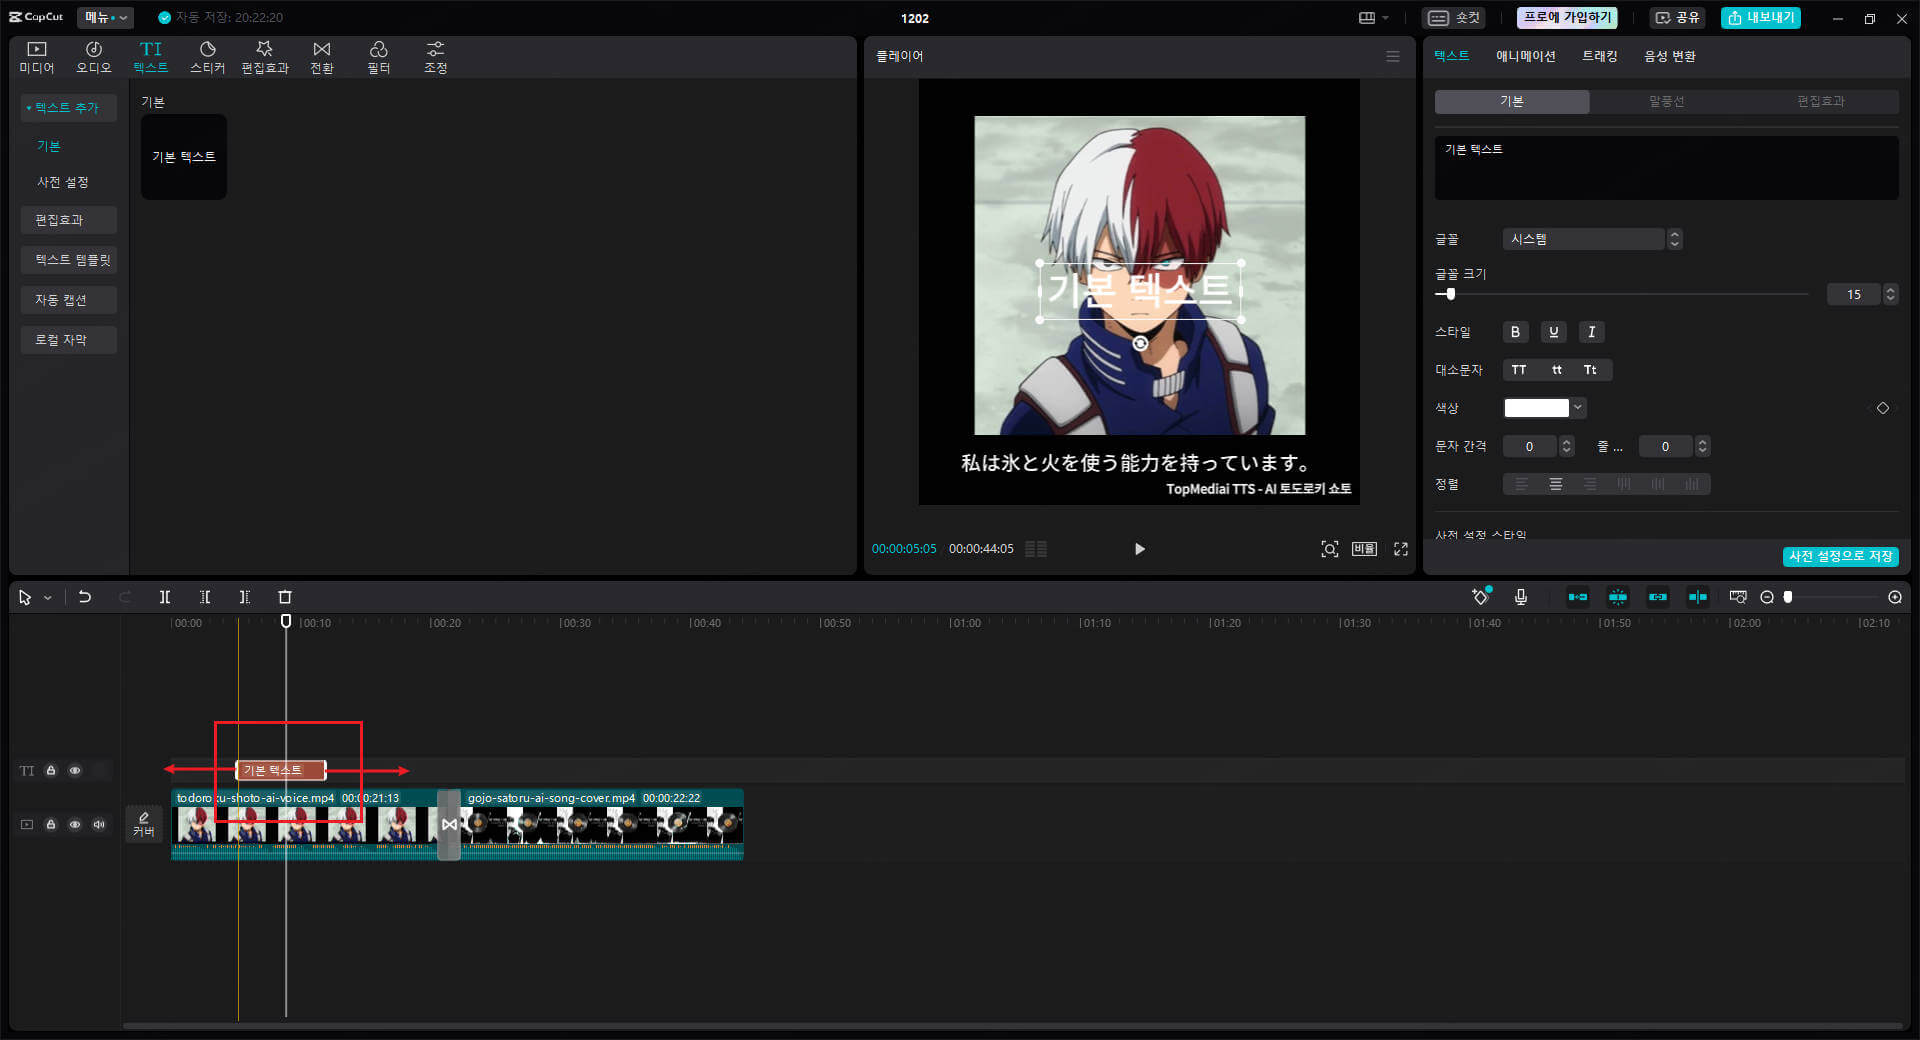Click the undo arrow in timeline toolbar
This screenshot has height=1040, width=1920.
pyautogui.click(x=85, y=597)
